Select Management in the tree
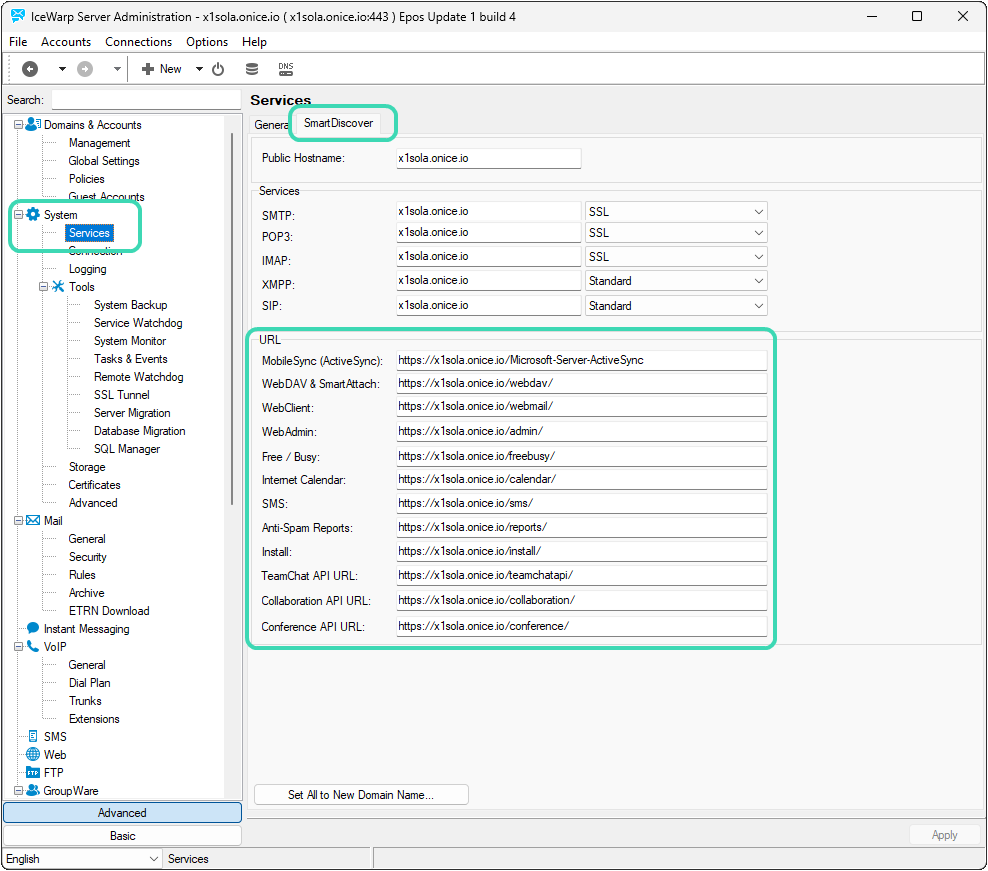The height and width of the screenshot is (871, 988). 99,143
